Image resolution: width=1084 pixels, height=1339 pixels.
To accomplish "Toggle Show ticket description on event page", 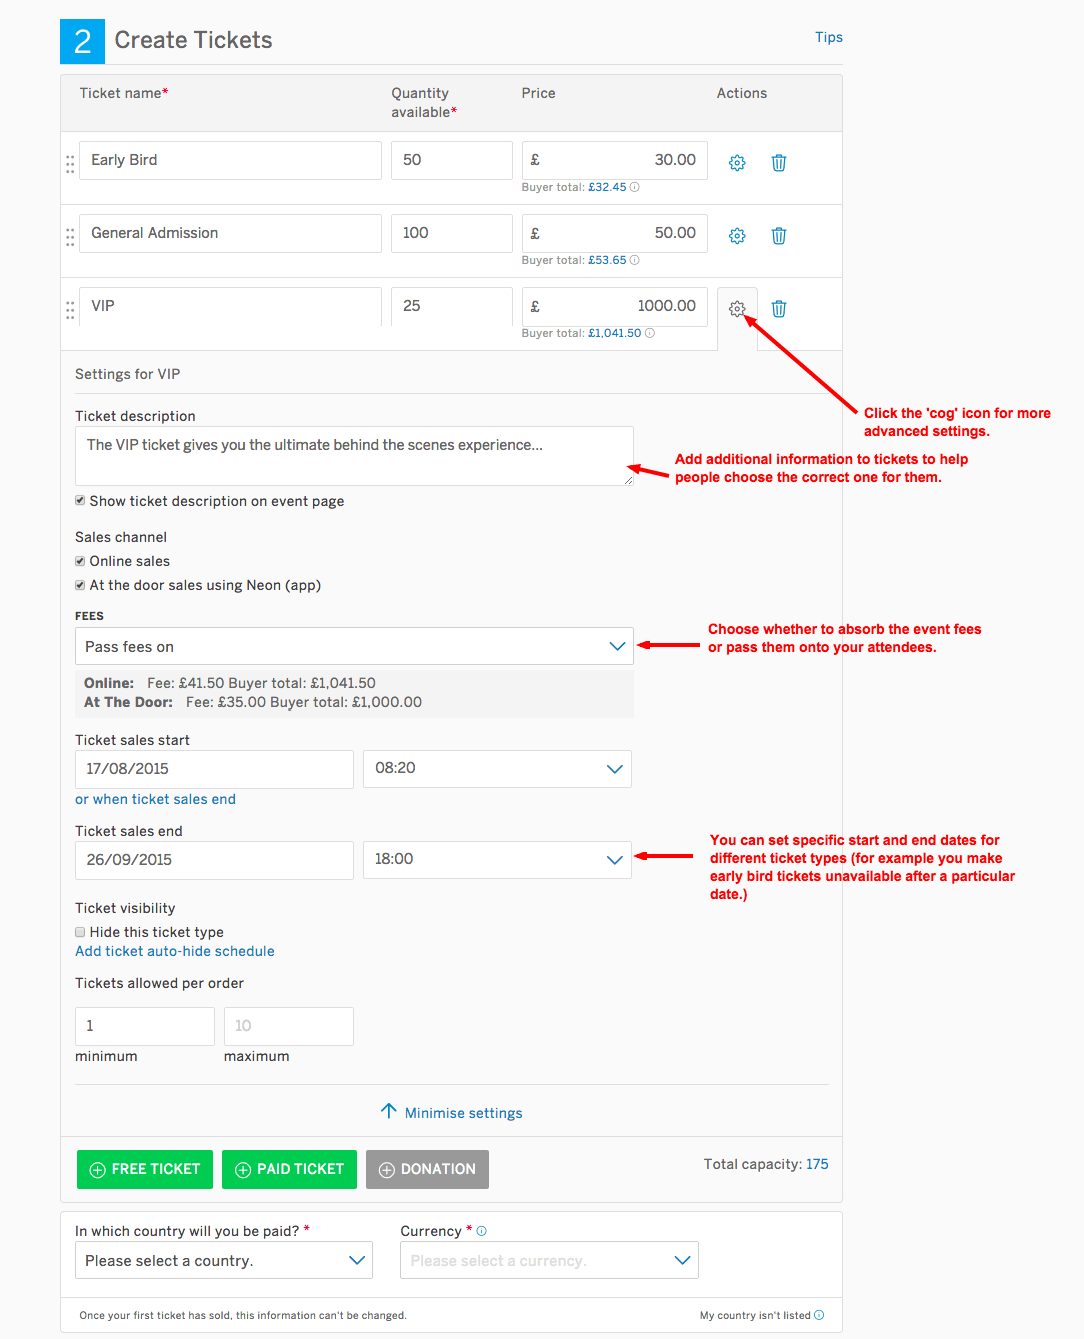I will 80,501.
